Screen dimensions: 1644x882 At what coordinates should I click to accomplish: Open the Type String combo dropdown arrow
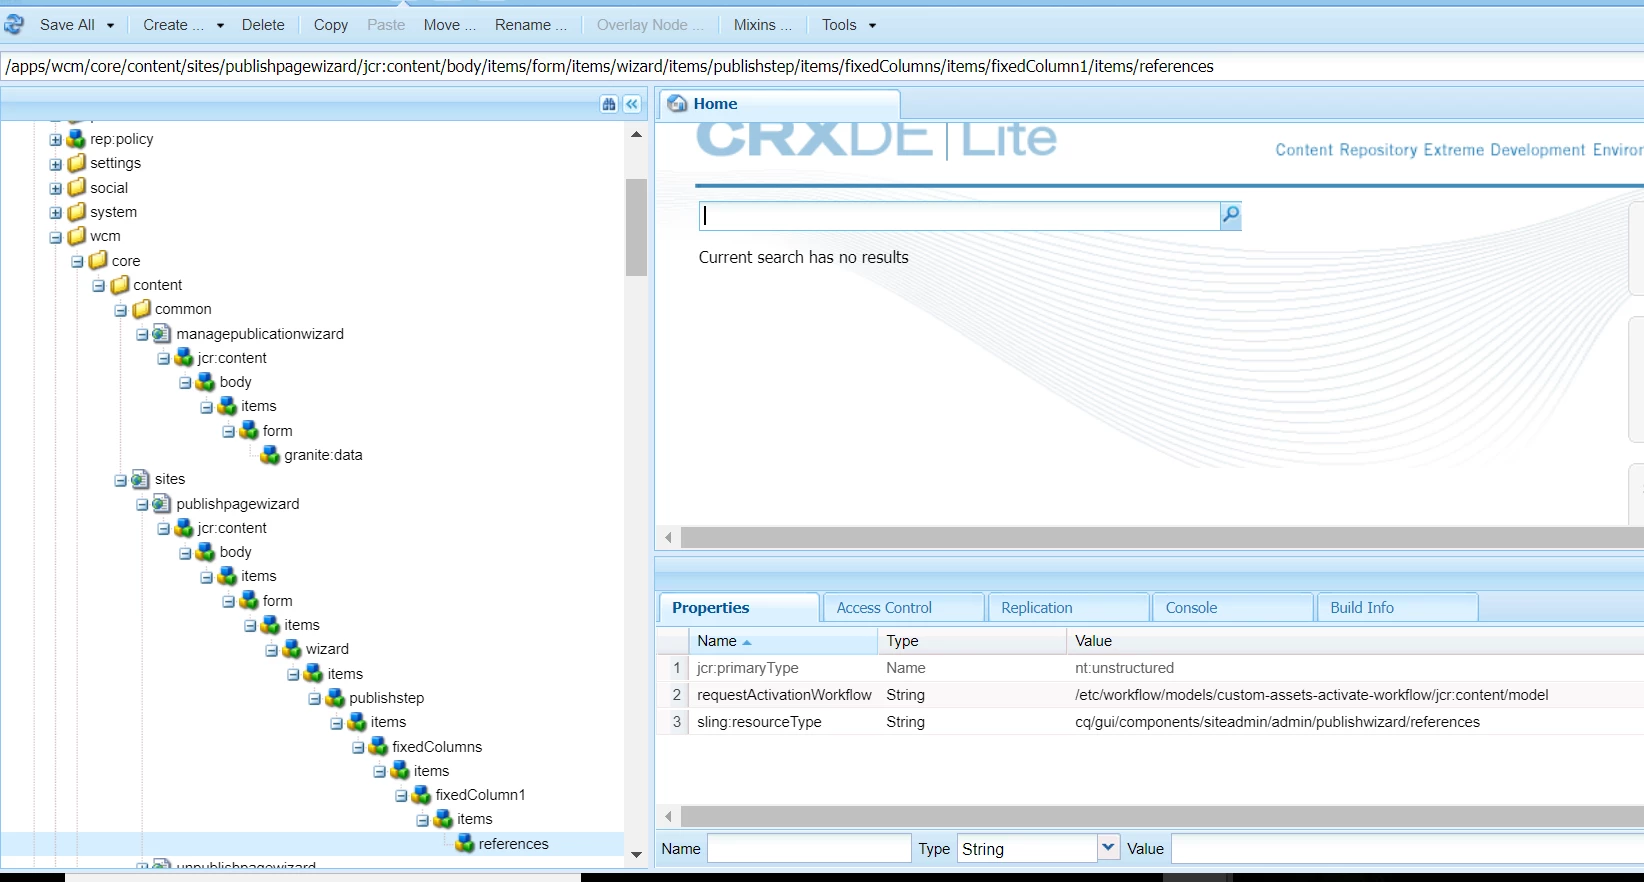coord(1108,848)
